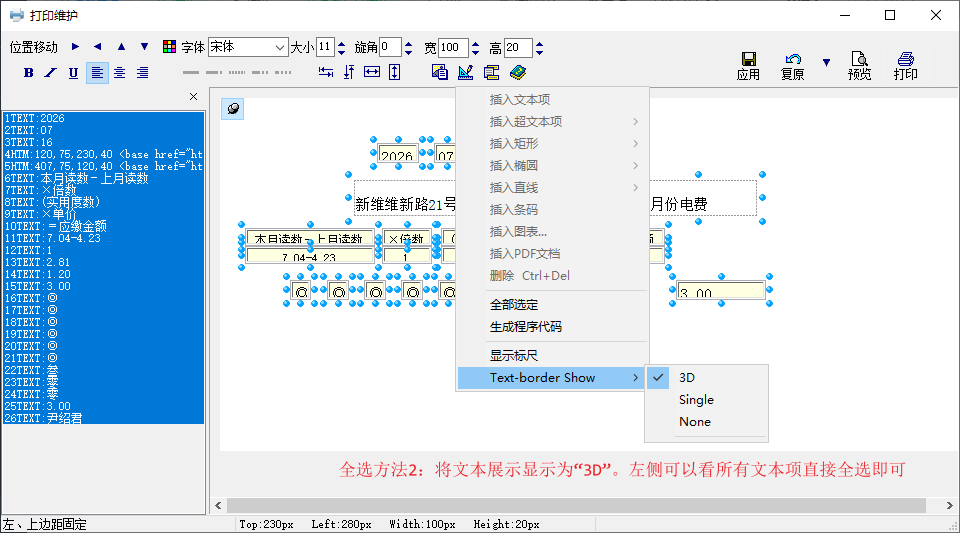The height and width of the screenshot is (533, 960).
Task: Move position up with the up arrow
Action: point(121,47)
